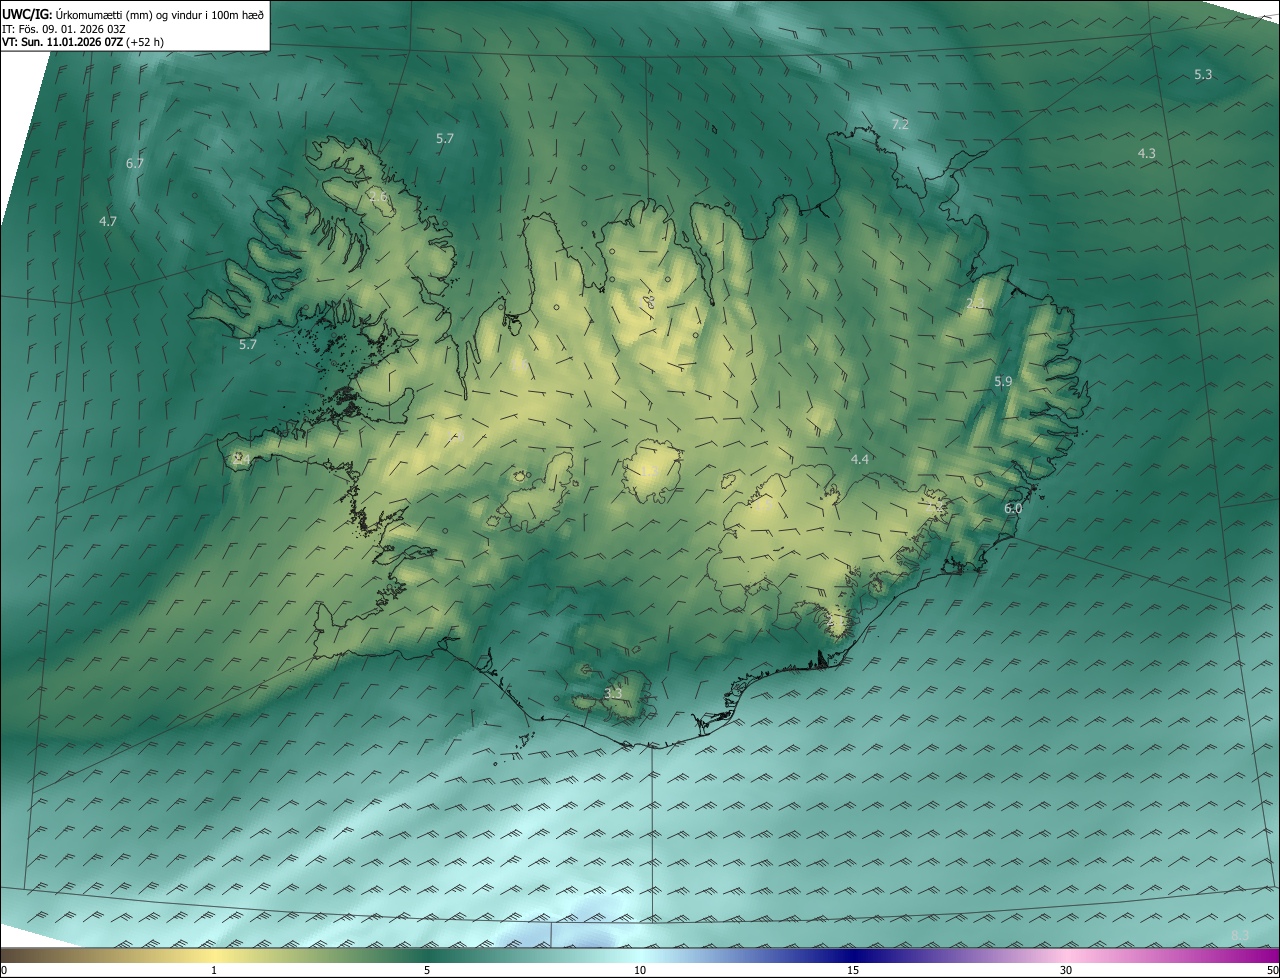Image resolution: width=1280 pixels, height=978 pixels.
Task: Click the 5.9 precipitation value on the map
Action: tap(1003, 382)
